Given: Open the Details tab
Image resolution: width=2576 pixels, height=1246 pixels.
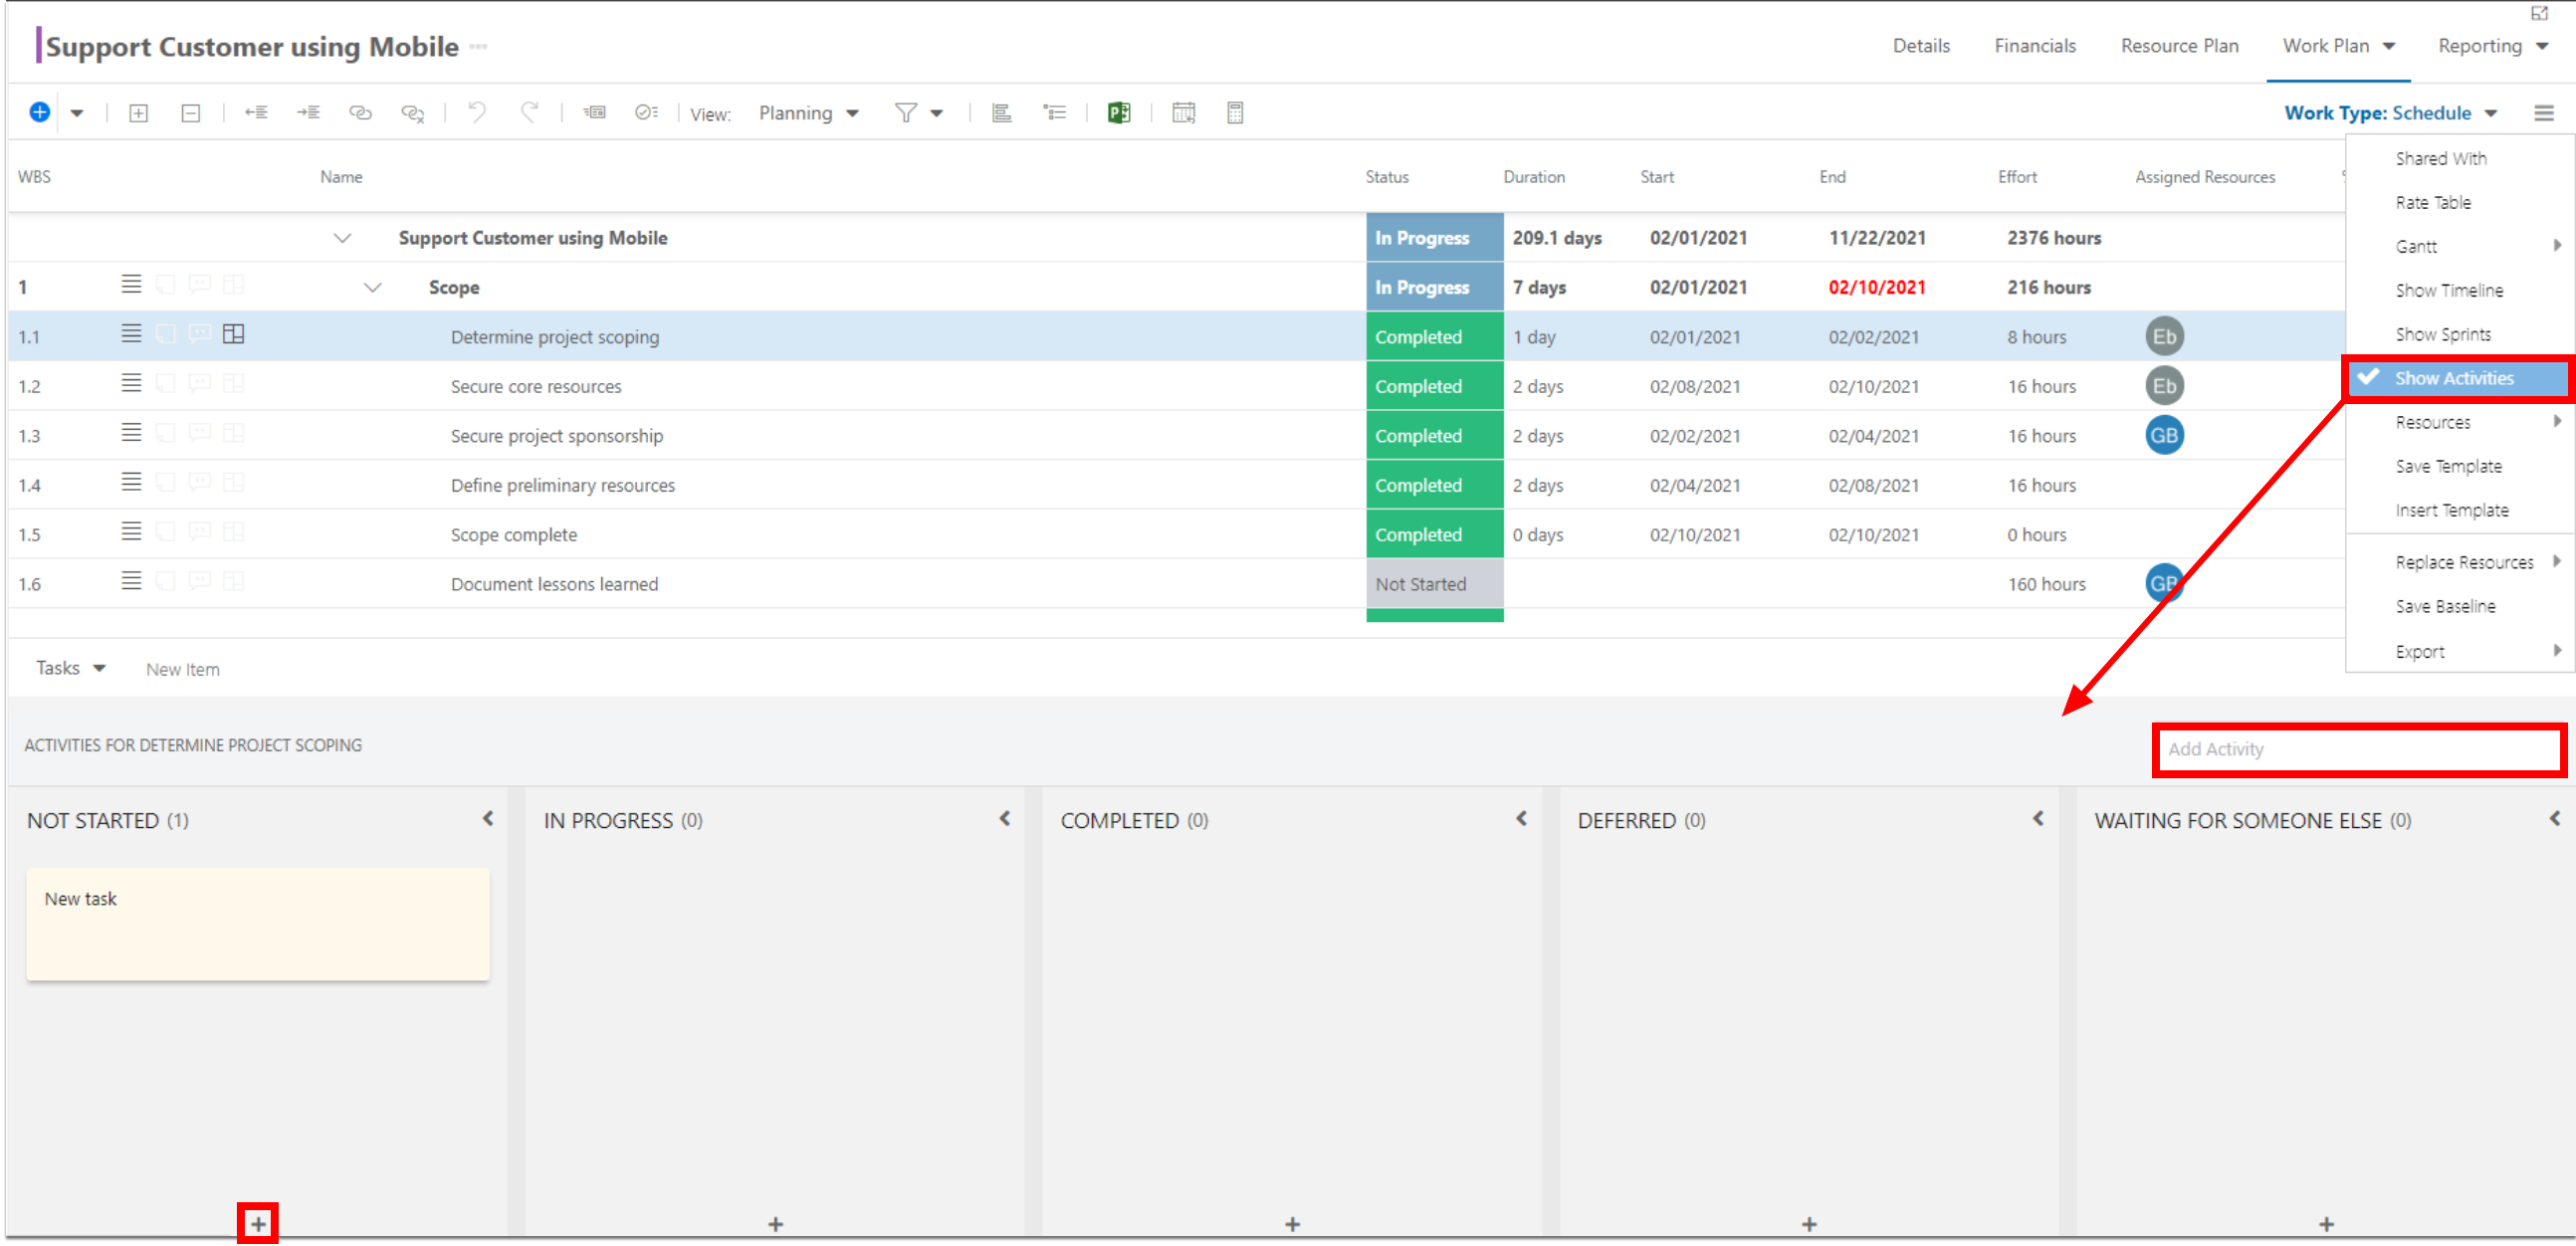Looking at the screenshot, I should 1921,46.
